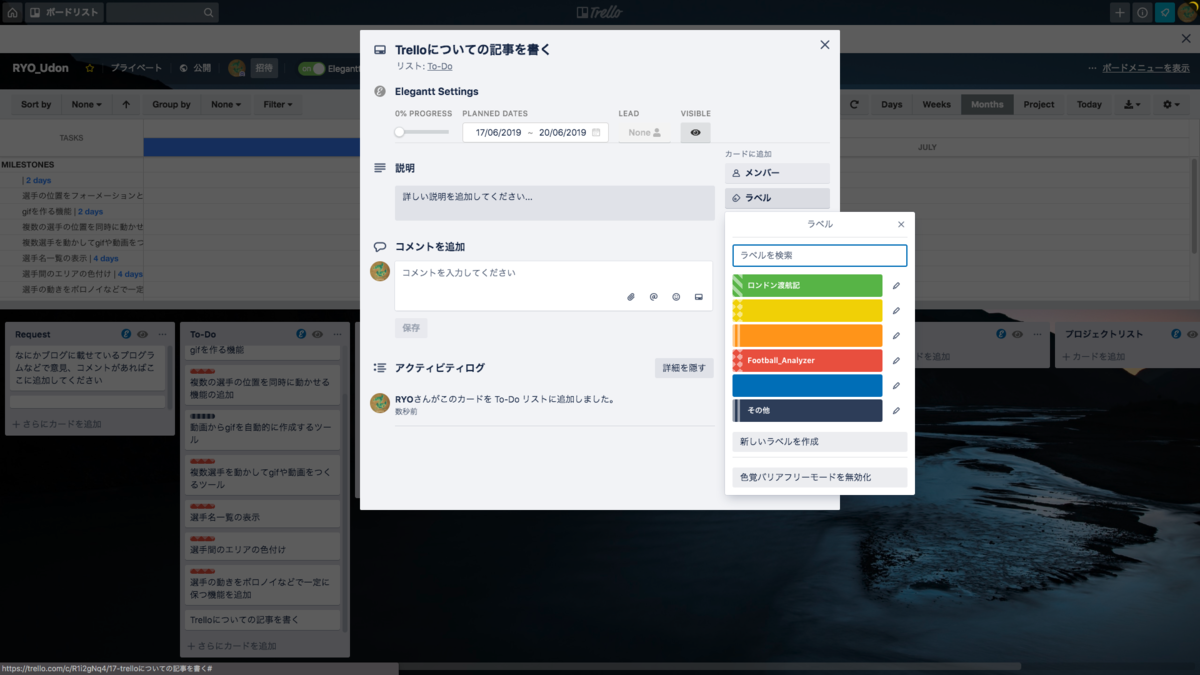Toggle the VISIBLE eye icon in Elegantt Settings
1200x675 pixels.
point(695,131)
